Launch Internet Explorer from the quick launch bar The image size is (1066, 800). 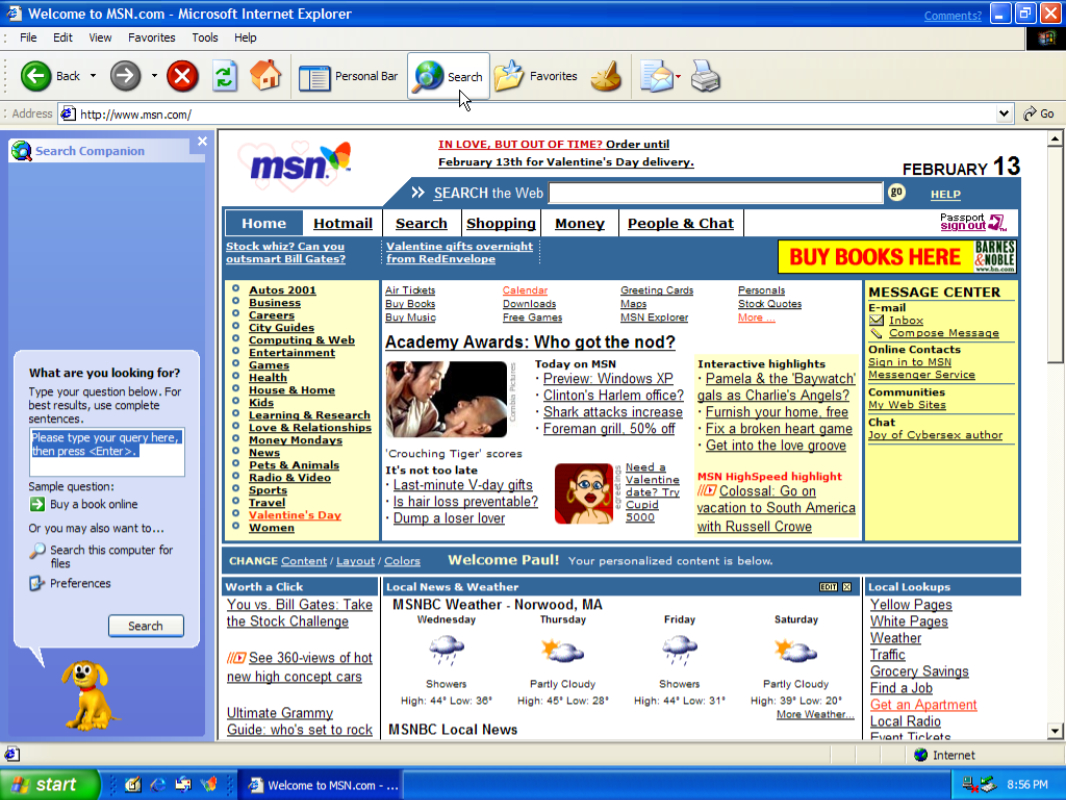click(x=157, y=785)
